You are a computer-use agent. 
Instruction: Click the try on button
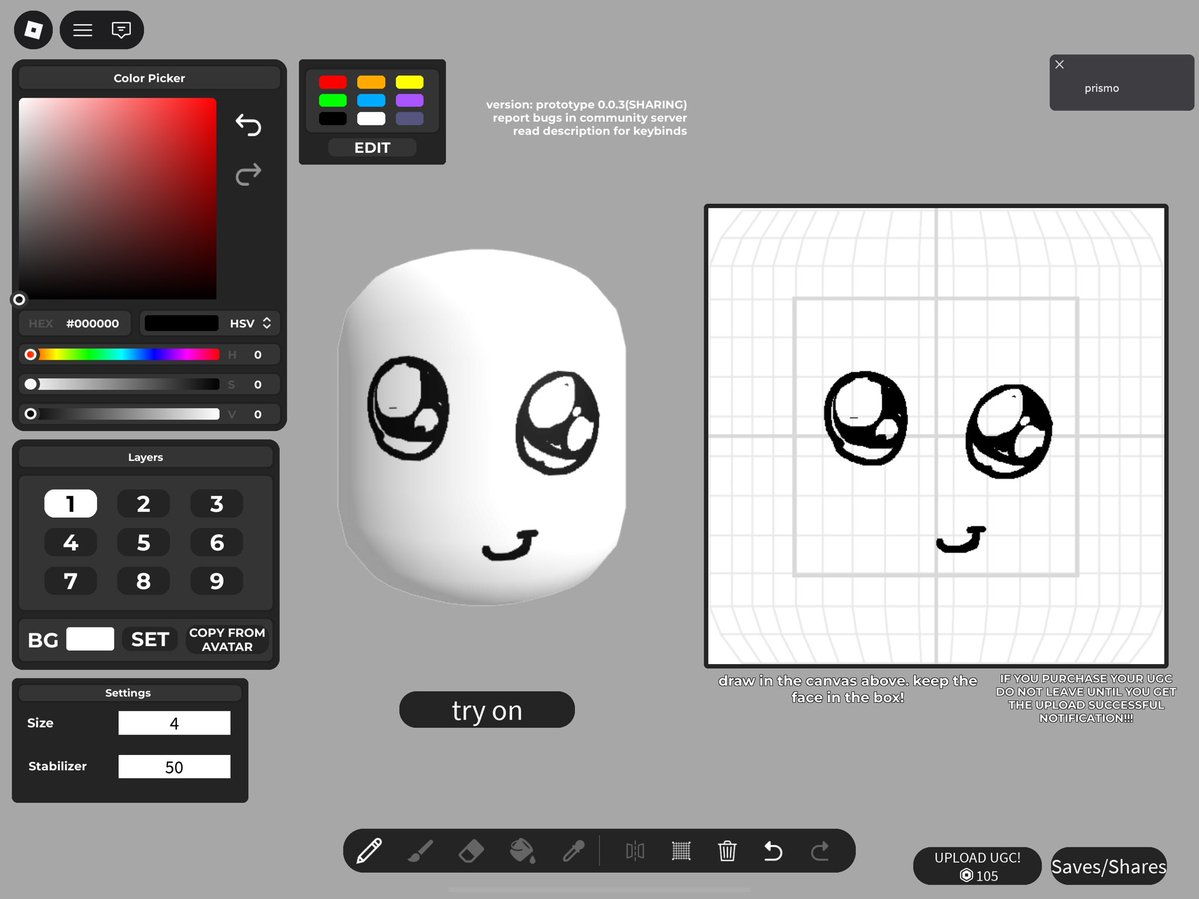point(487,710)
